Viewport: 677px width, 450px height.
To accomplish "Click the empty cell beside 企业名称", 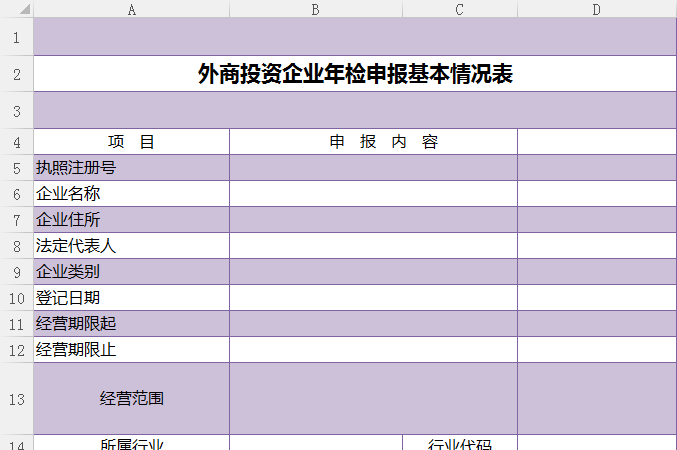I will (373, 194).
